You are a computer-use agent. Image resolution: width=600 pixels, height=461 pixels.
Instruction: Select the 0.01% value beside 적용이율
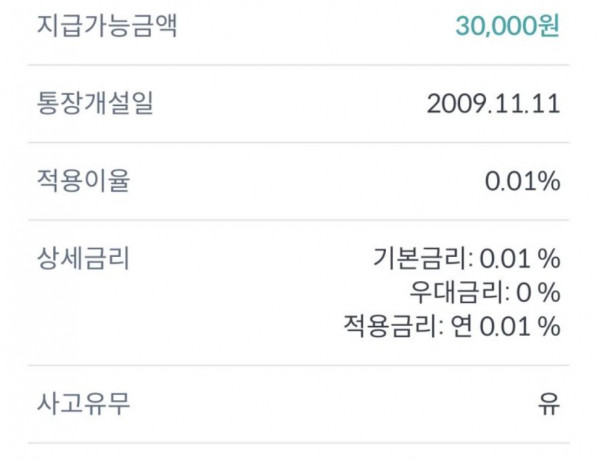coord(522,181)
